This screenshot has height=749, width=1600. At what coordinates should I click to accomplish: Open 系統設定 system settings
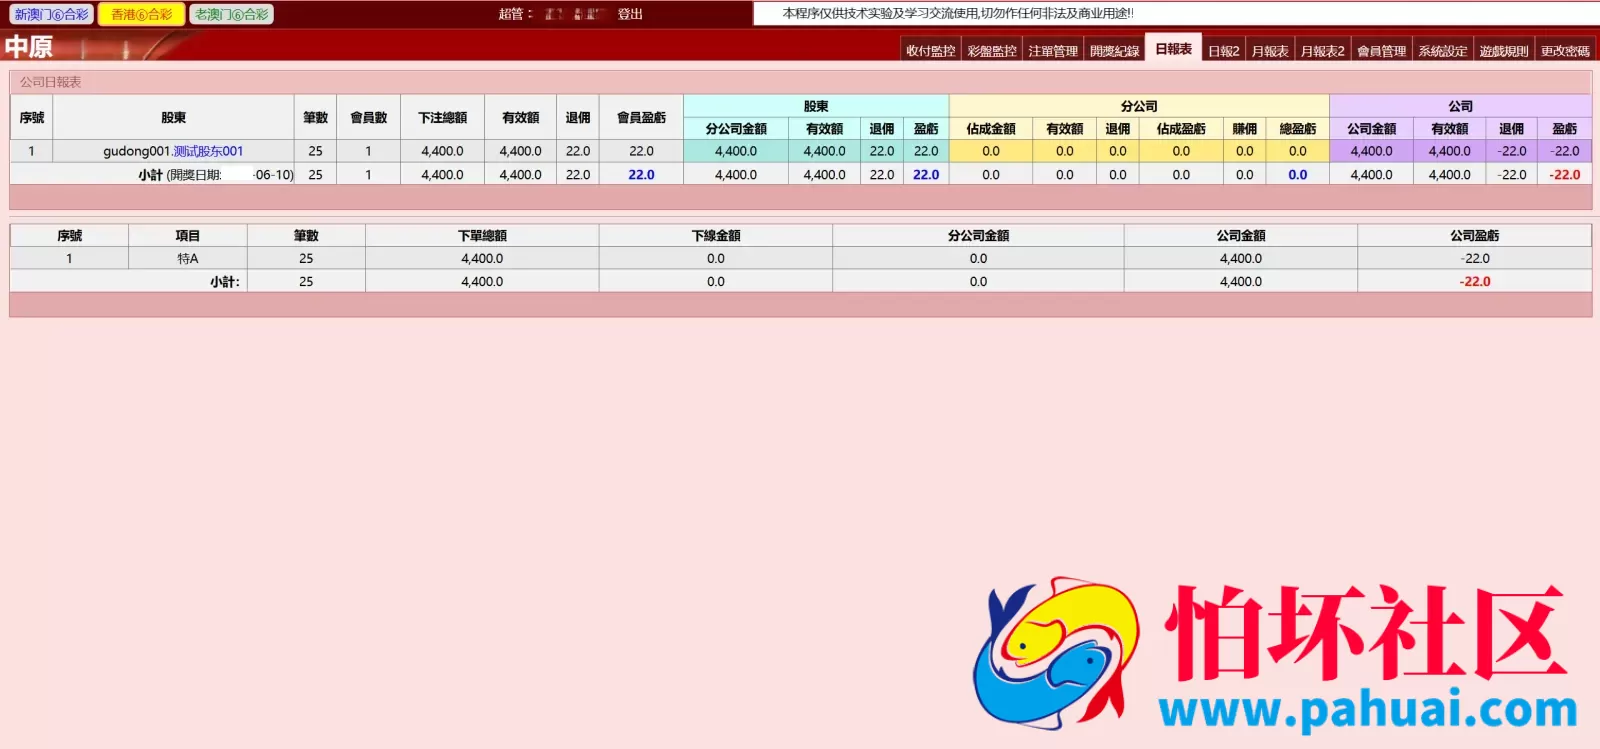click(x=1442, y=51)
